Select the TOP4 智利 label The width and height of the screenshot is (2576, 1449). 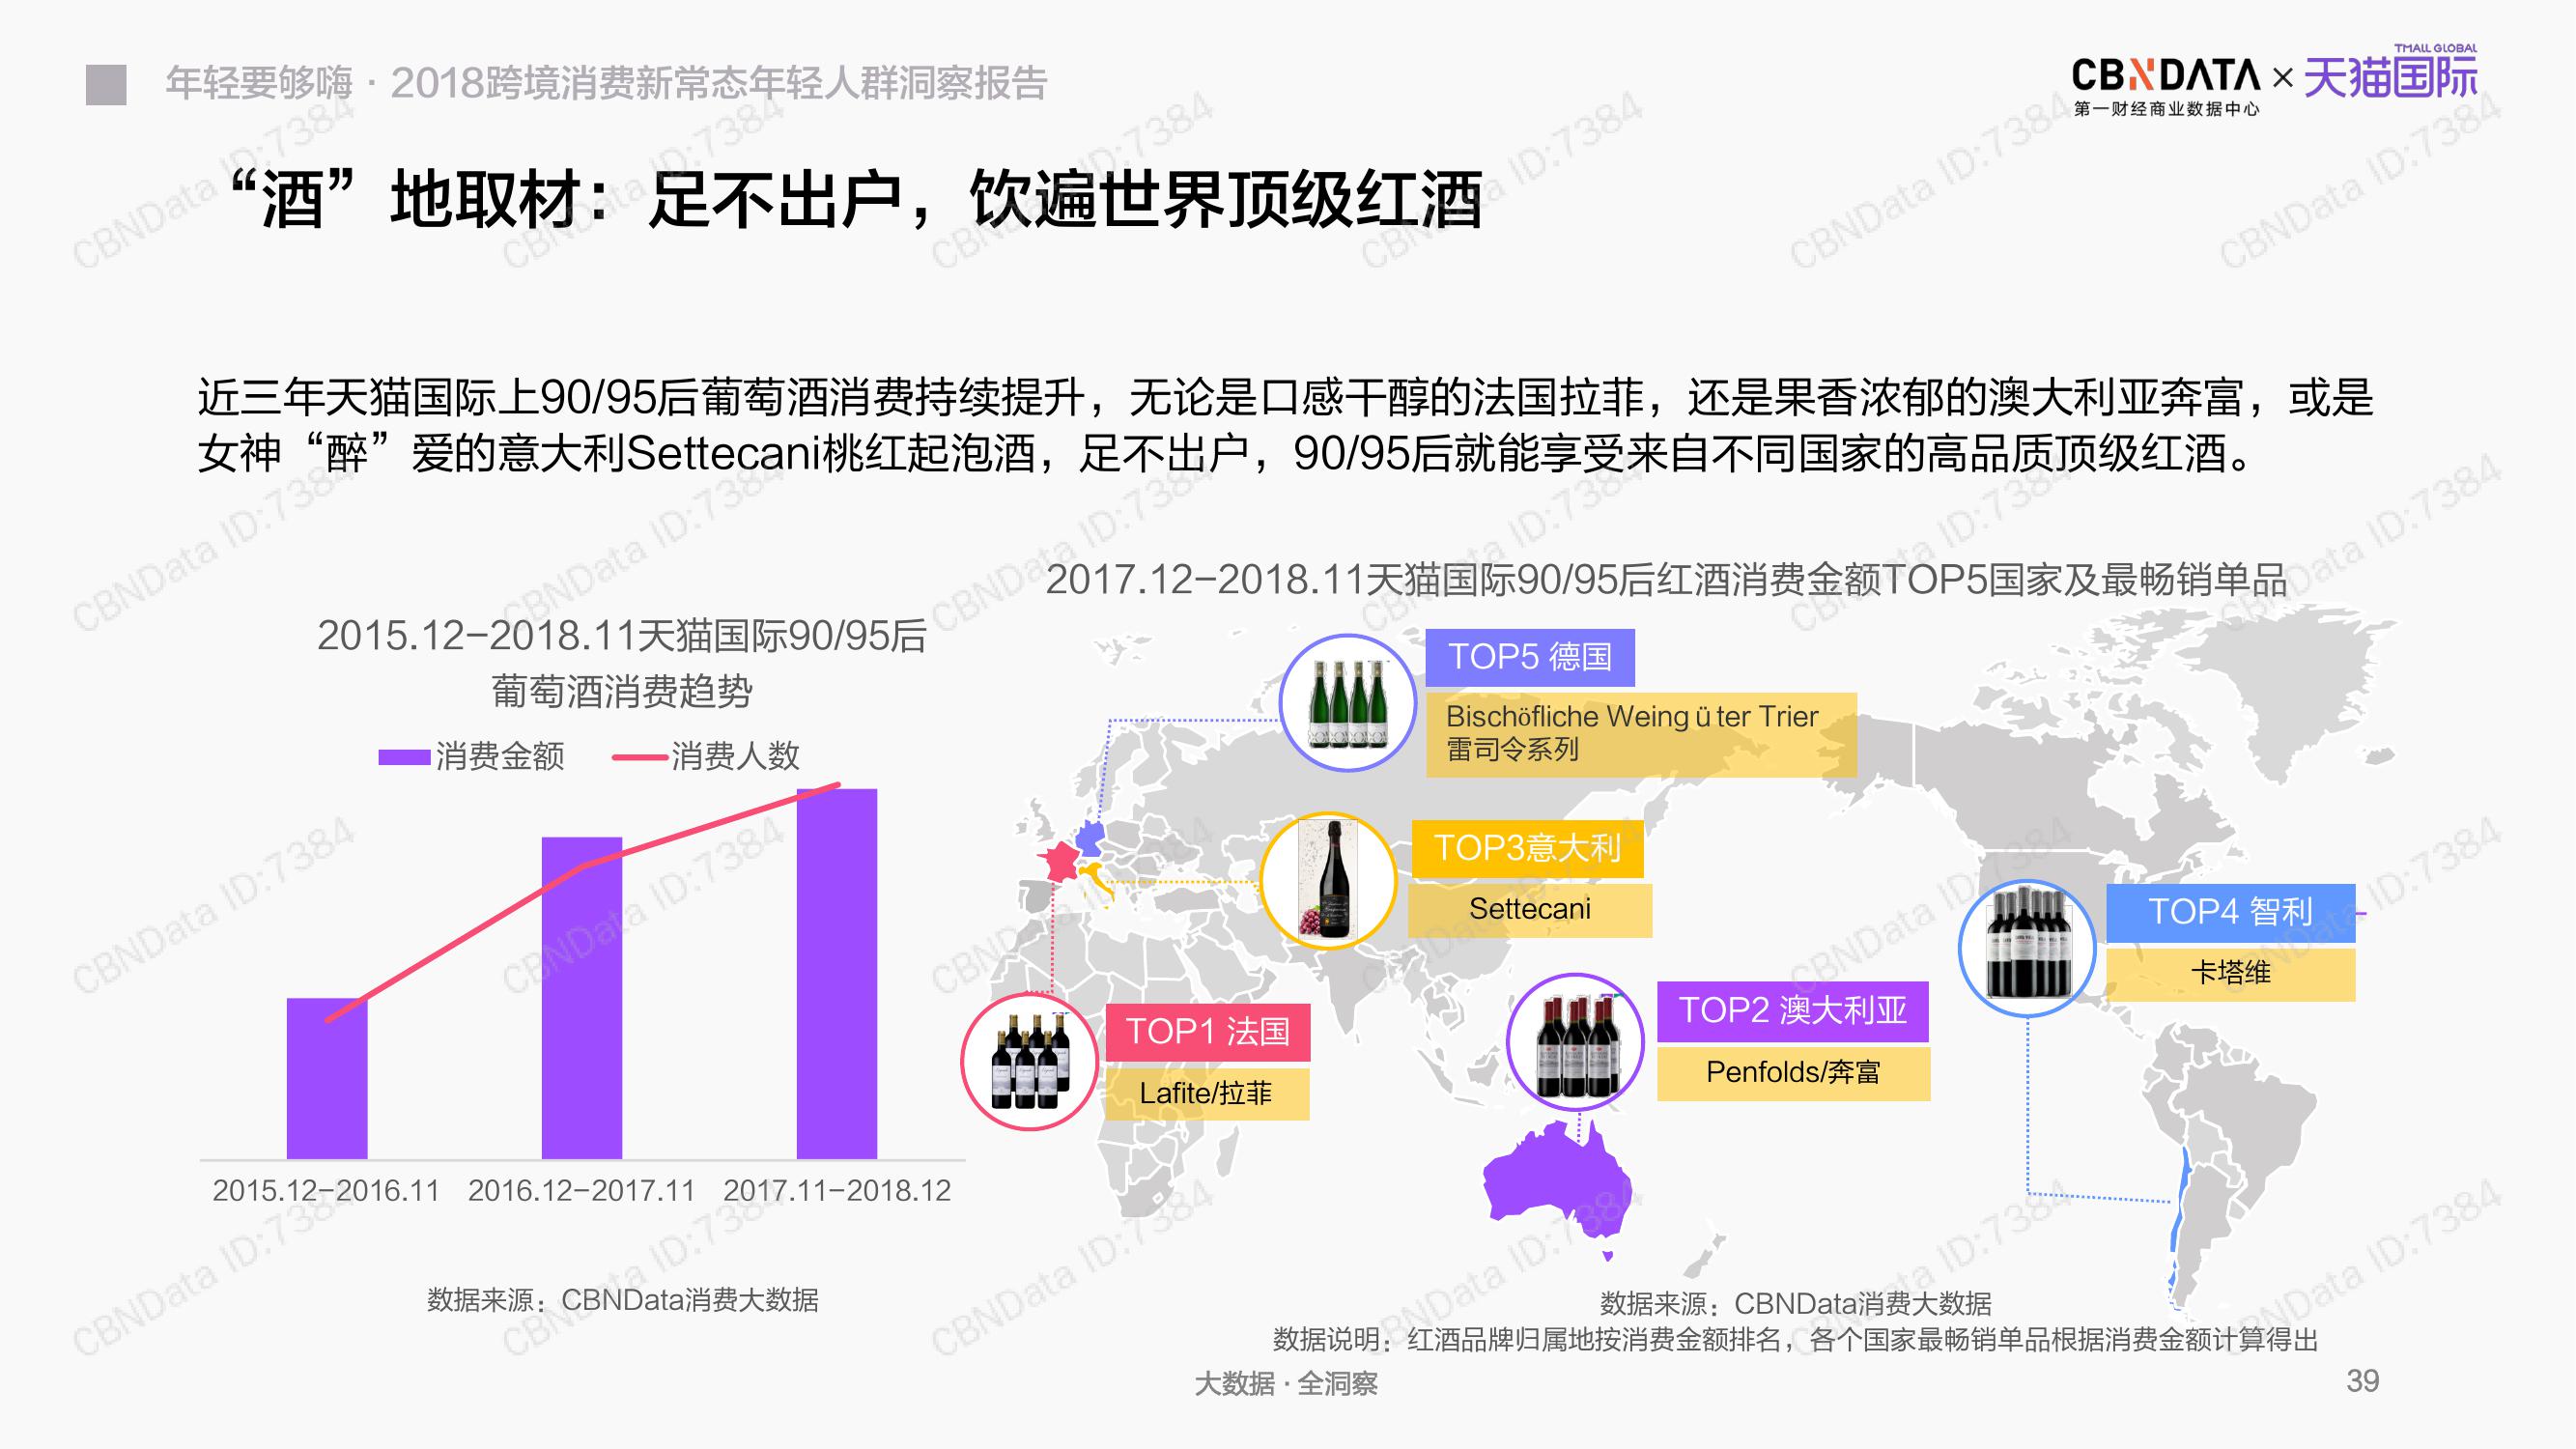pyautogui.click(x=2230, y=912)
